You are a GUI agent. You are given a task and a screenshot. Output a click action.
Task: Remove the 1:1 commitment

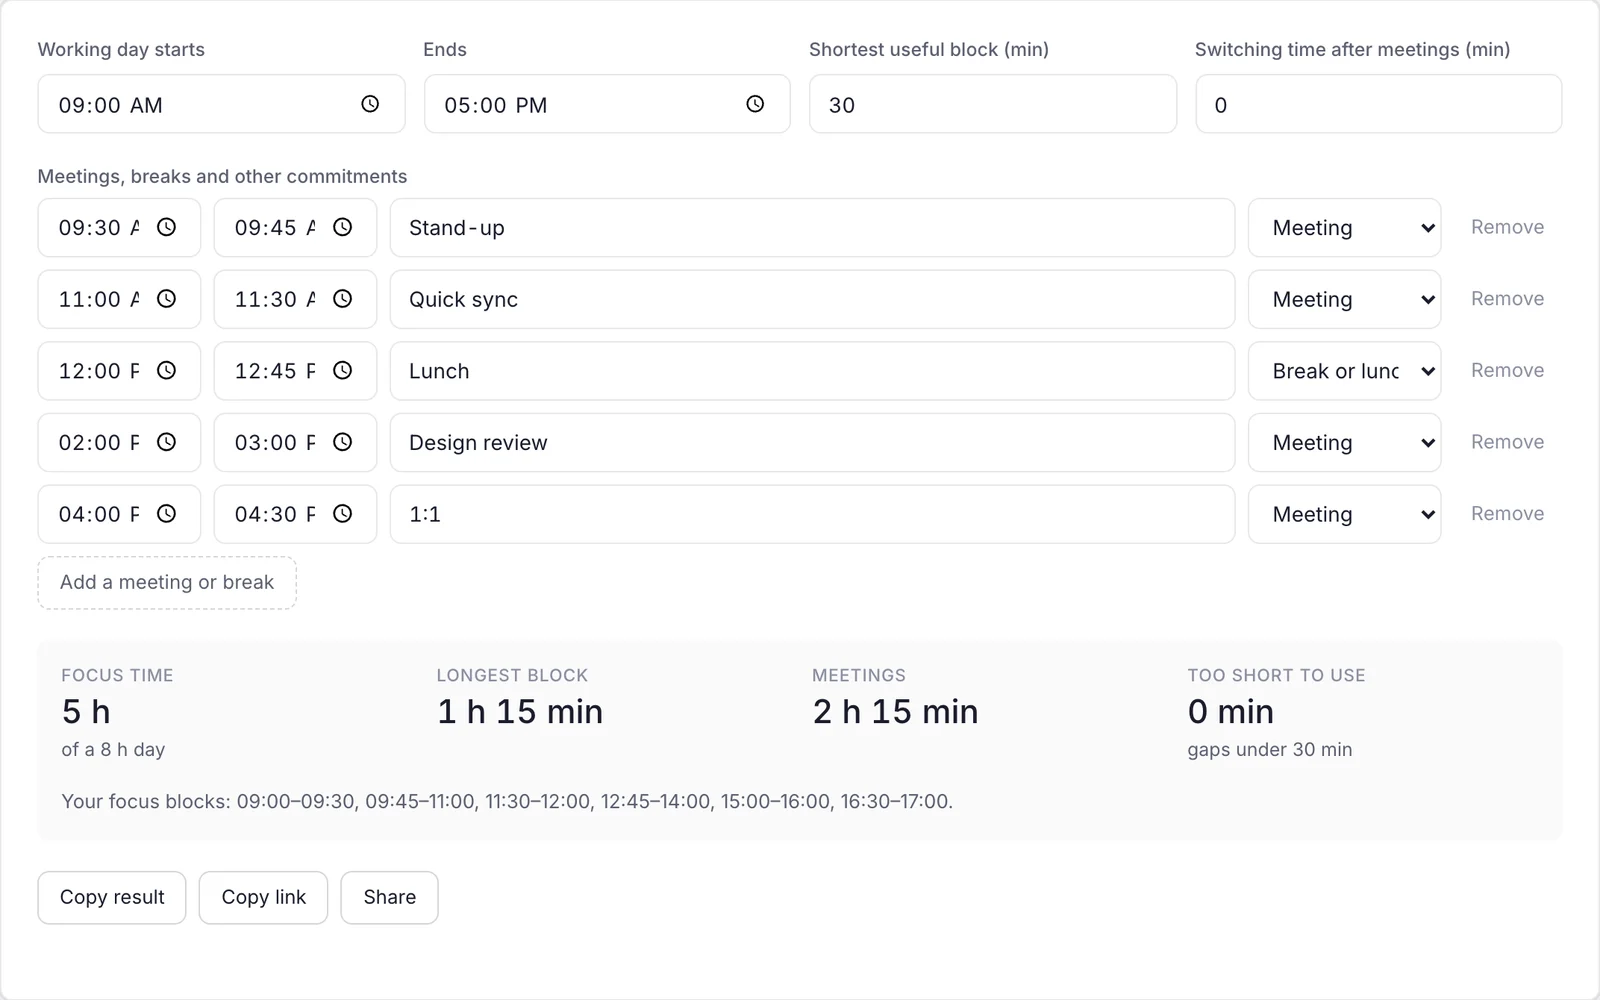1507,514
